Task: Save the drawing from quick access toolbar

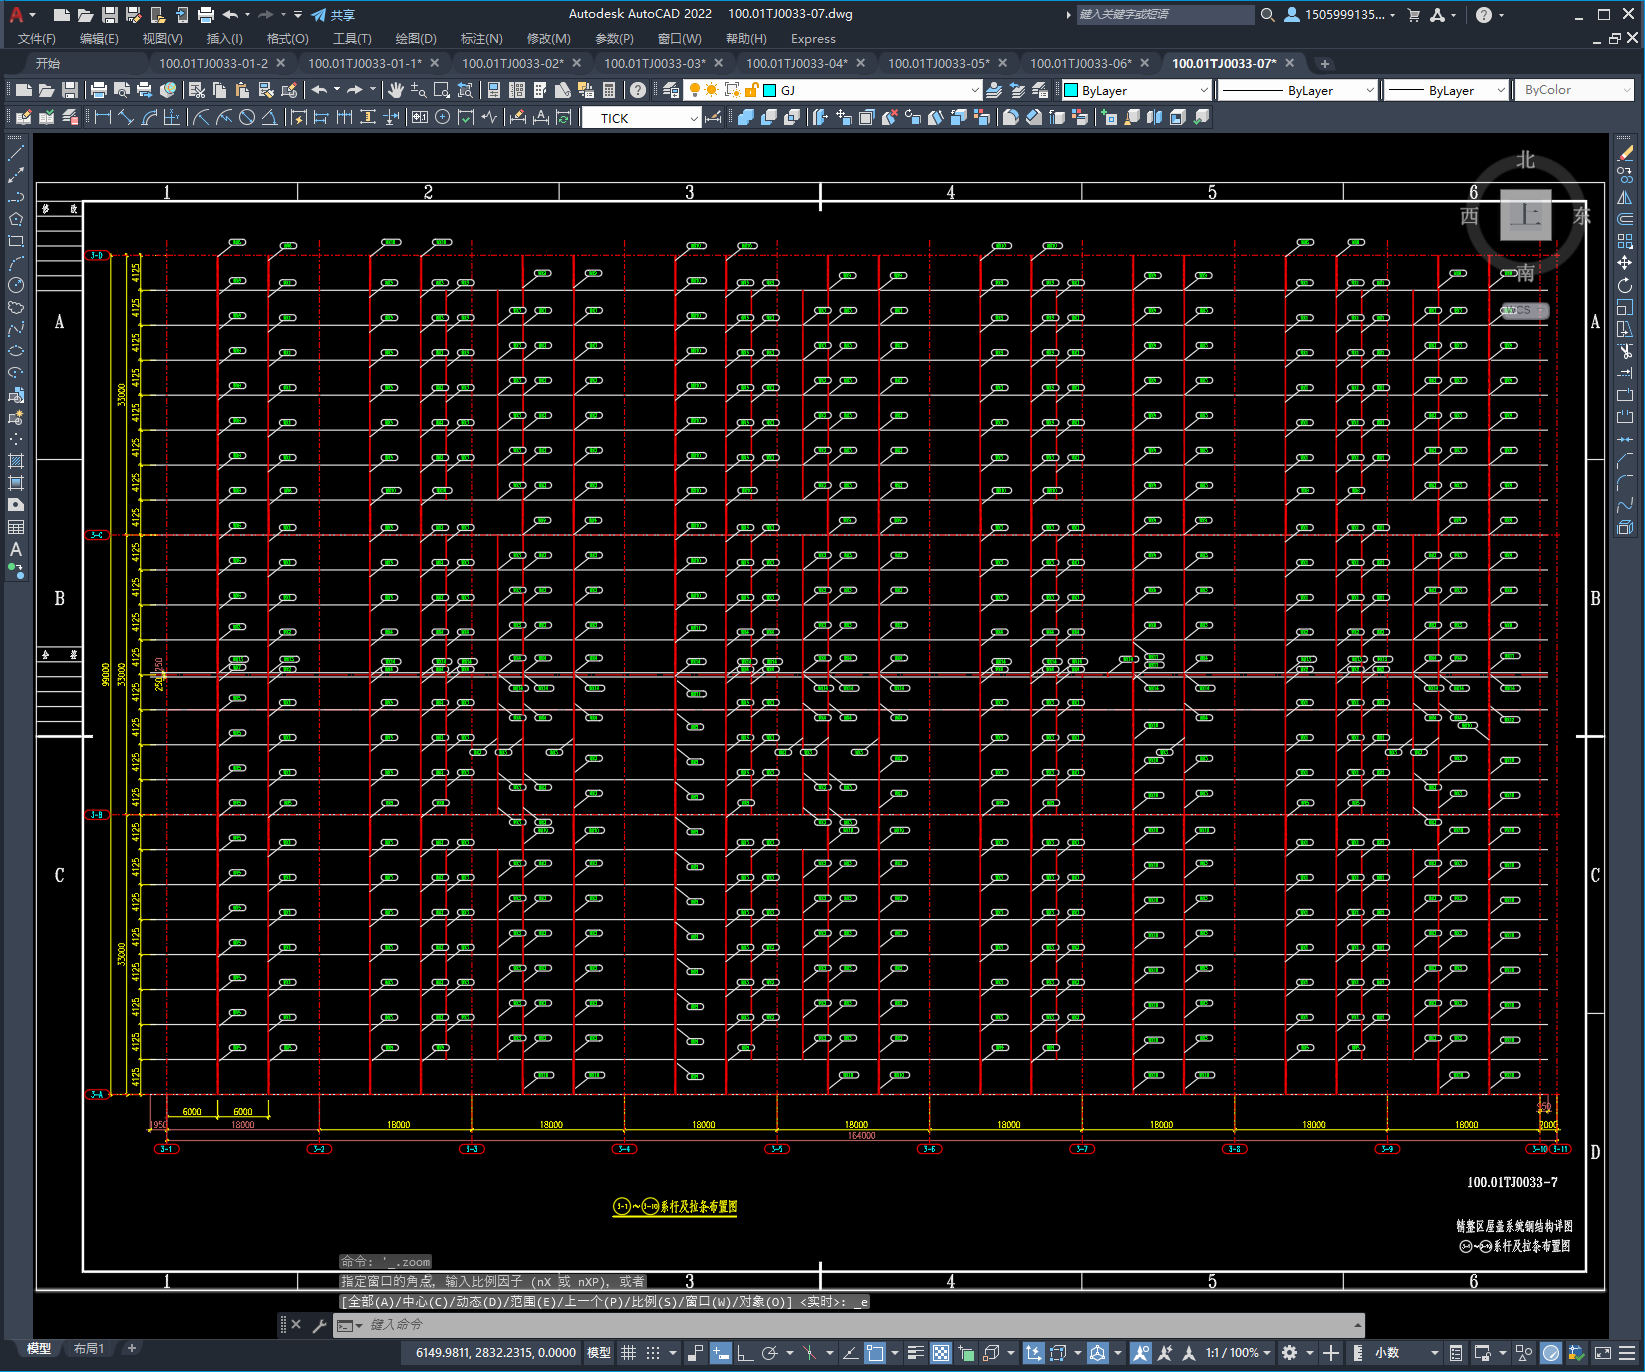Action: [110, 15]
